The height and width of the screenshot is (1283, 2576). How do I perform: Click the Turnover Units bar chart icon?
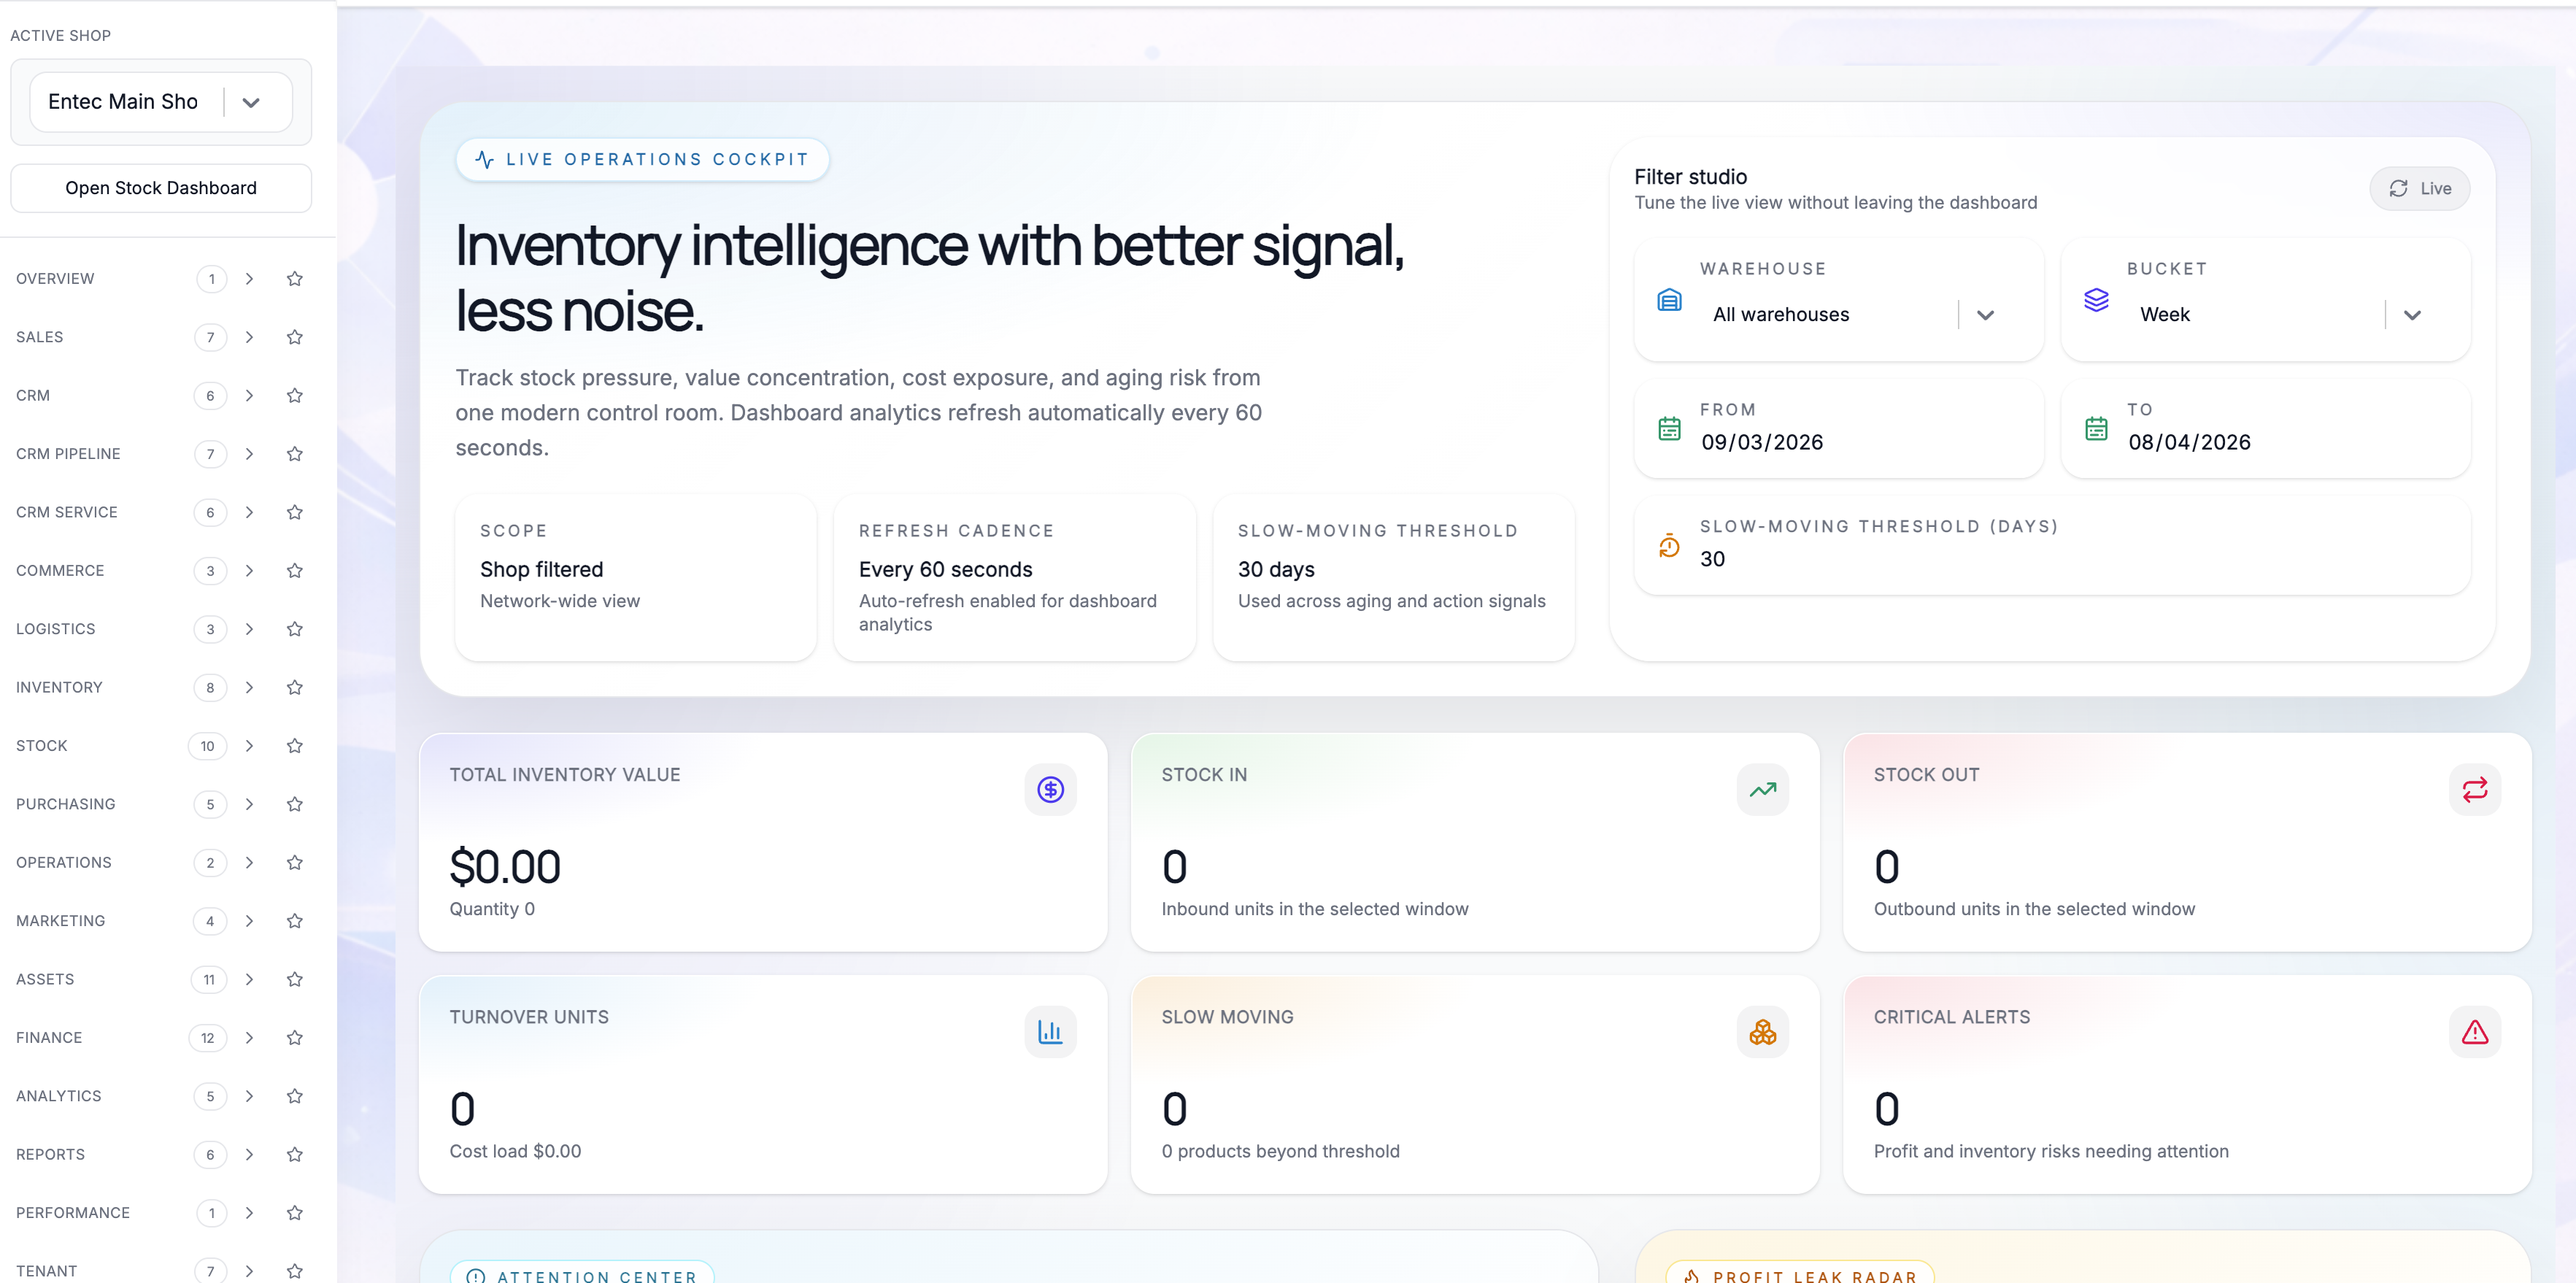(1050, 1031)
